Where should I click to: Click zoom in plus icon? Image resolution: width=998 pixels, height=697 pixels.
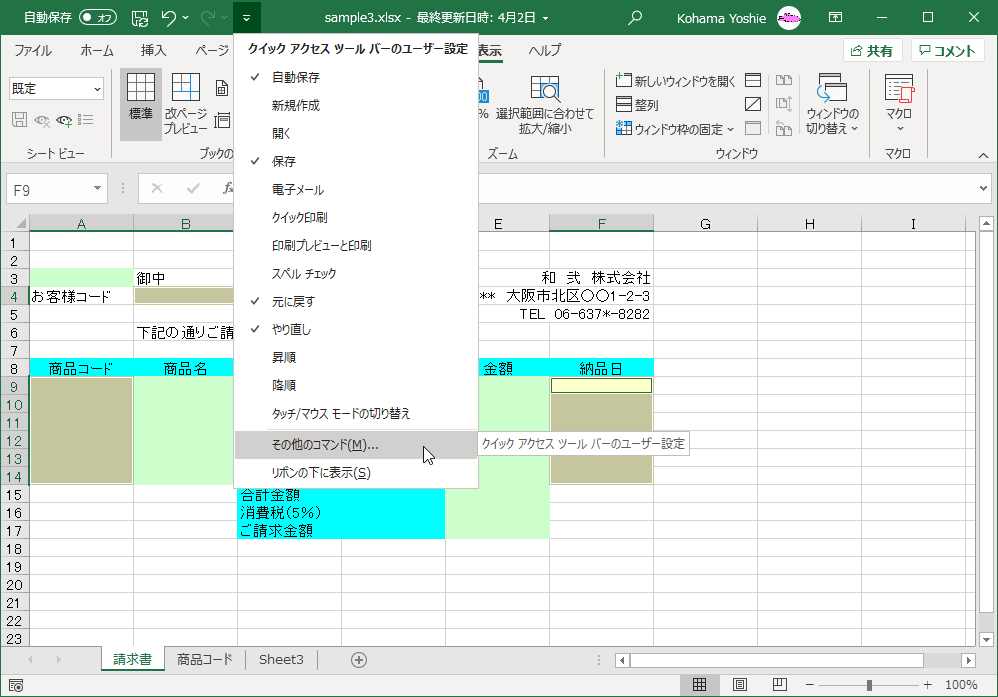pos(927,685)
